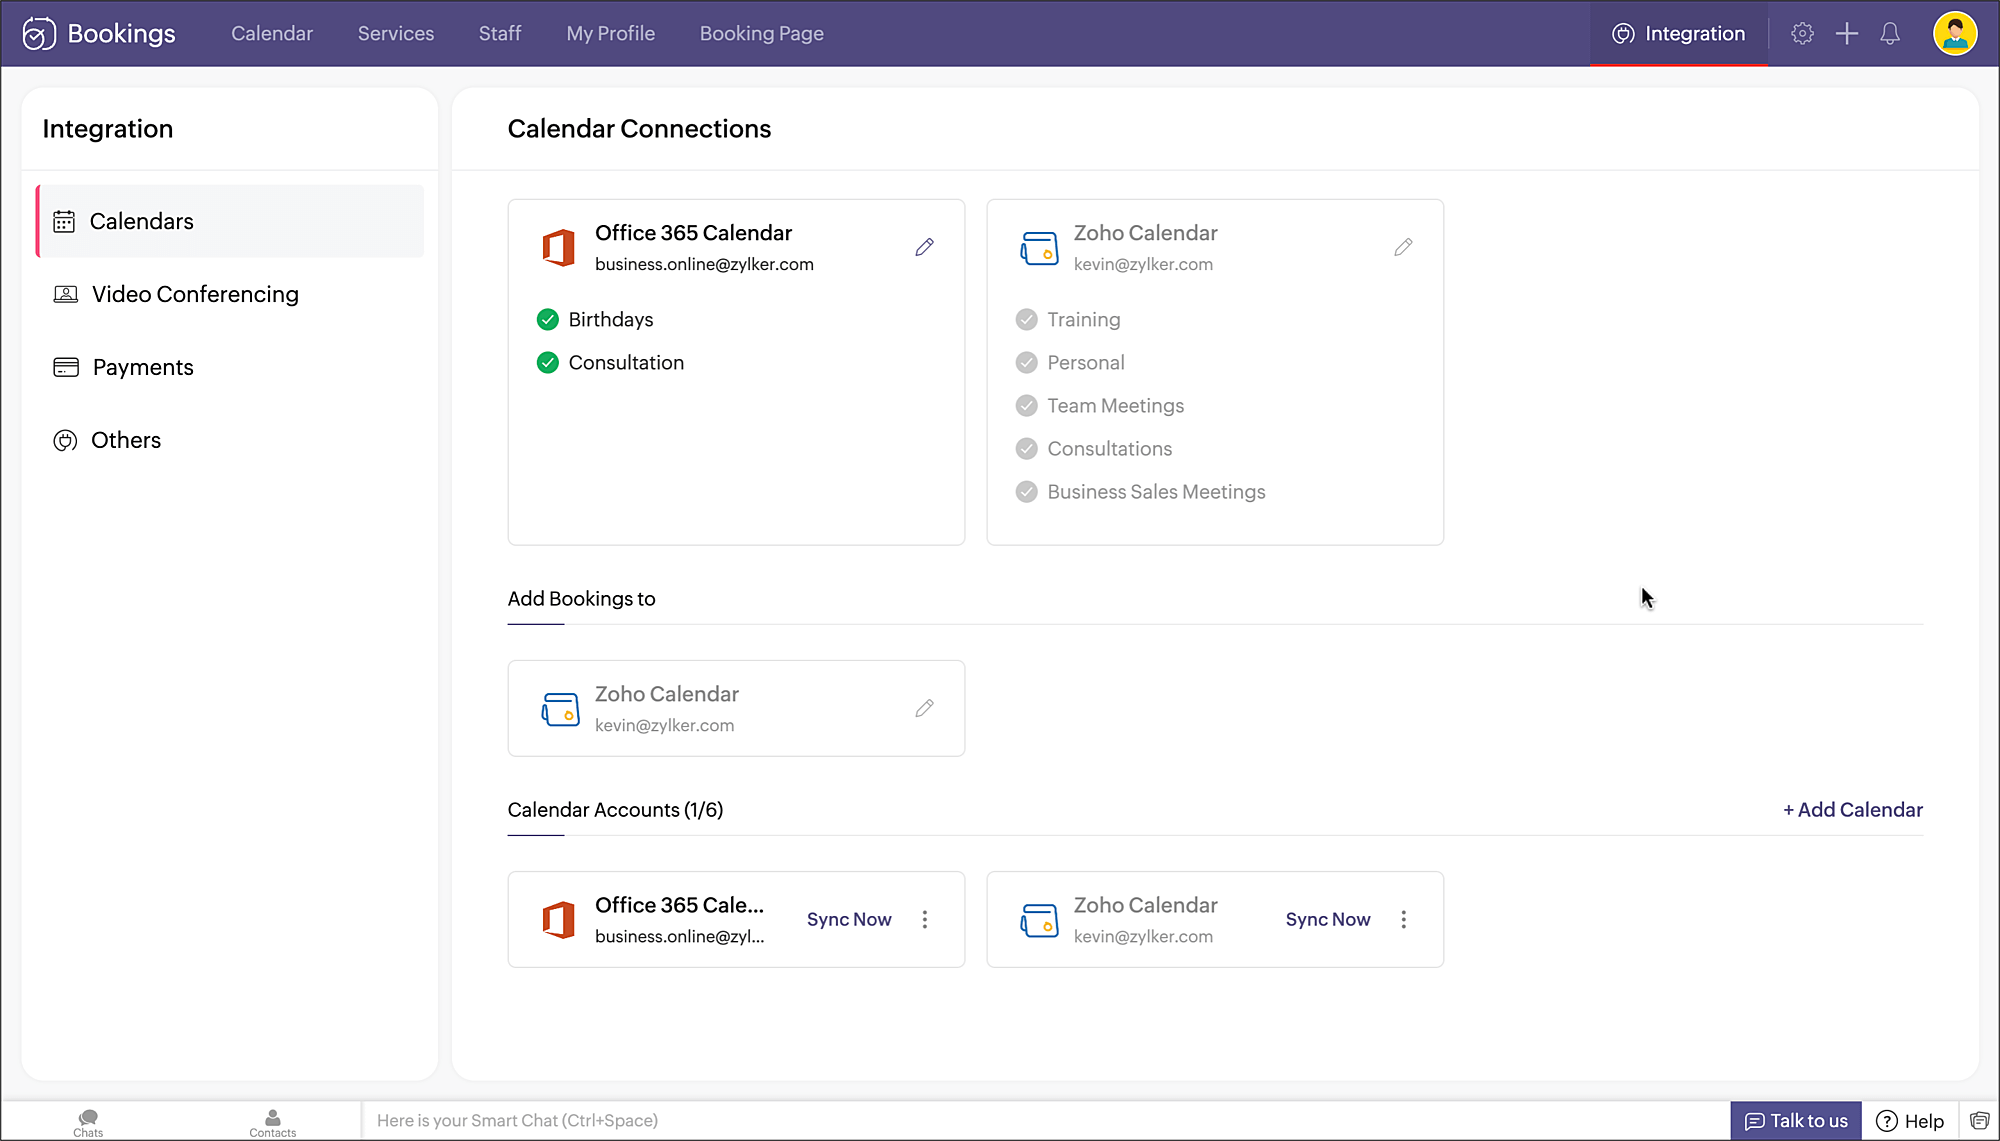
Task: Open the Help button
Action: pyautogui.click(x=1910, y=1121)
